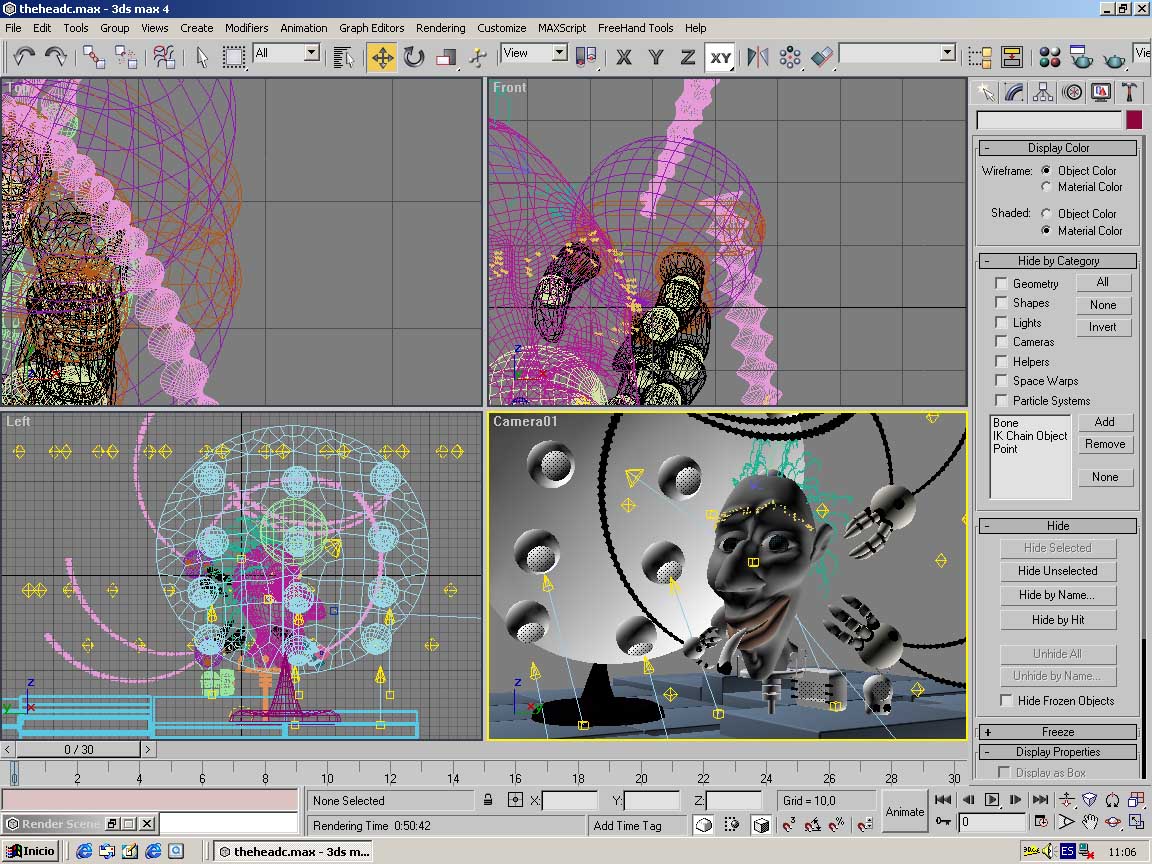Click the Hide Unselected button
The width and height of the screenshot is (1152, 864).
(1057, 571)
